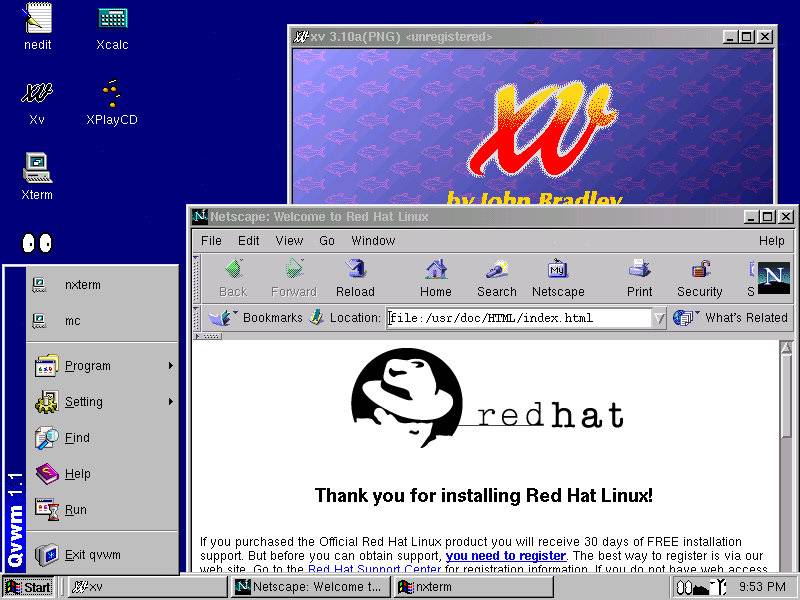This screenshot has width=800, height=600.
Task: Switch to nxterm taskbar button
Action: pyautogui.click(x=474, y=587)
